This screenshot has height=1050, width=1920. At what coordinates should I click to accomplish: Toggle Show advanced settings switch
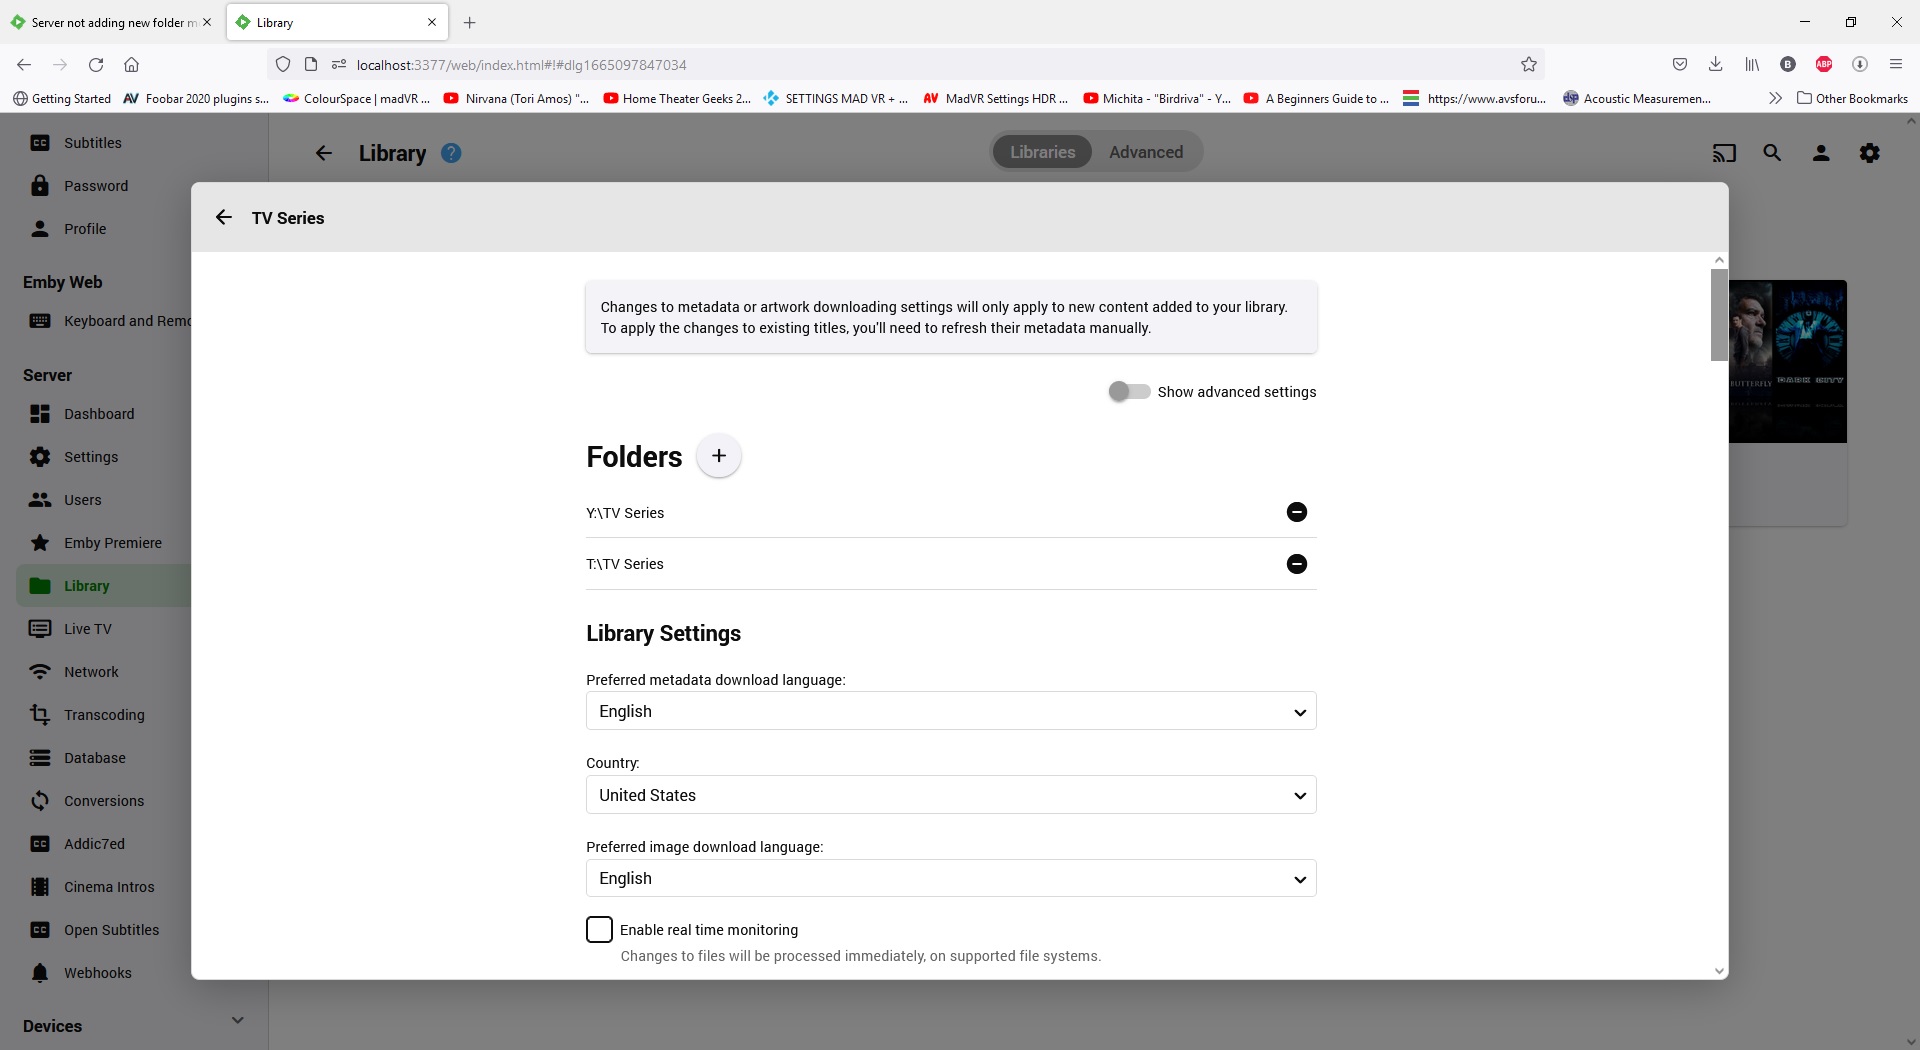(1129, 392)
